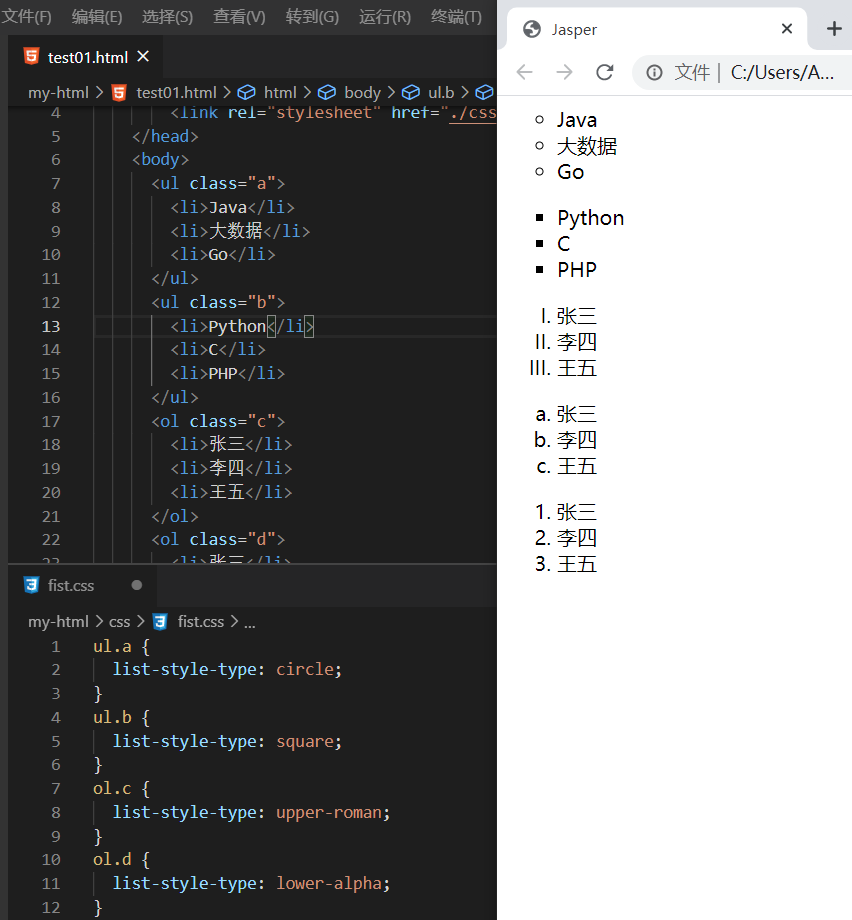Click the last cube icon in breadcrumb

(x=485, y=93)
